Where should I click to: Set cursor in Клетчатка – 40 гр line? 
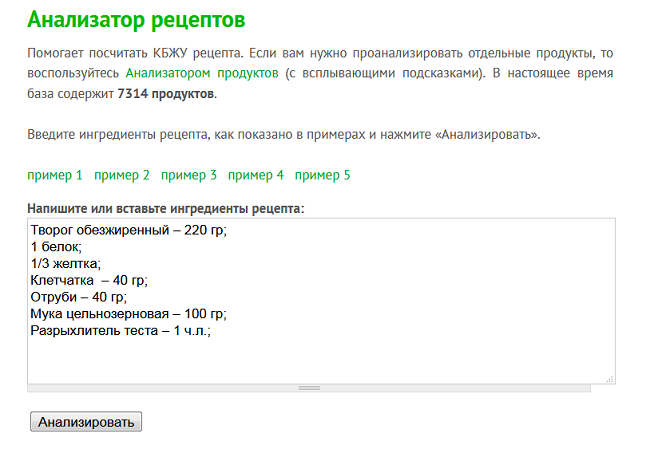coord(89,280)
